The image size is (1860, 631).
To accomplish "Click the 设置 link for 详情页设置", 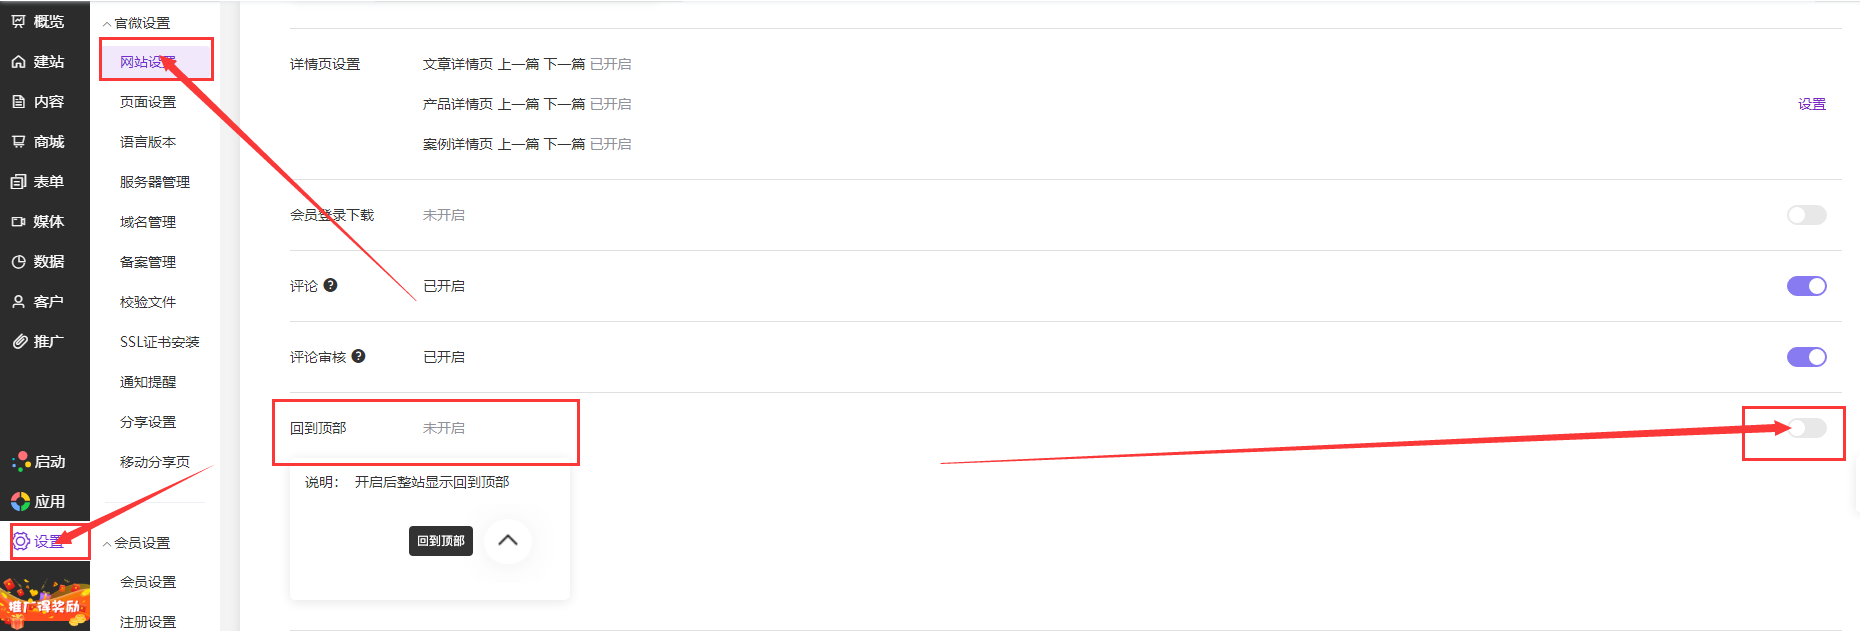I will [1811, 104].
